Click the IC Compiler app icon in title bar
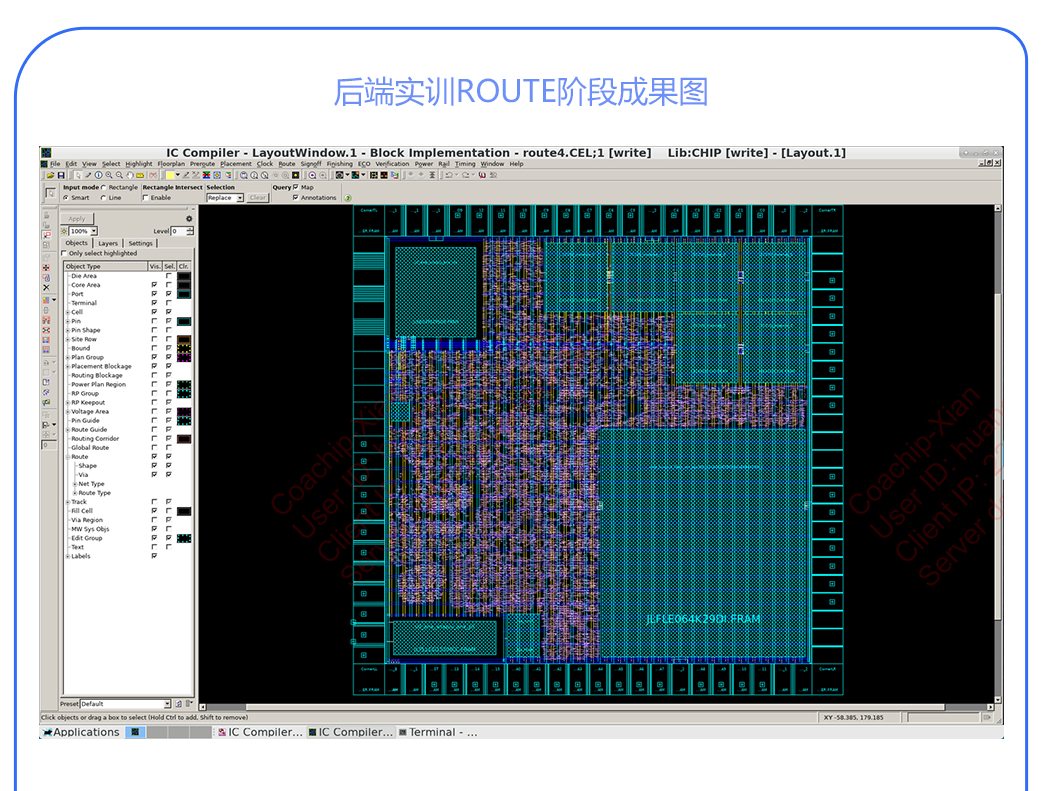Screen dimensions: 1042x791 coord(47,153)
